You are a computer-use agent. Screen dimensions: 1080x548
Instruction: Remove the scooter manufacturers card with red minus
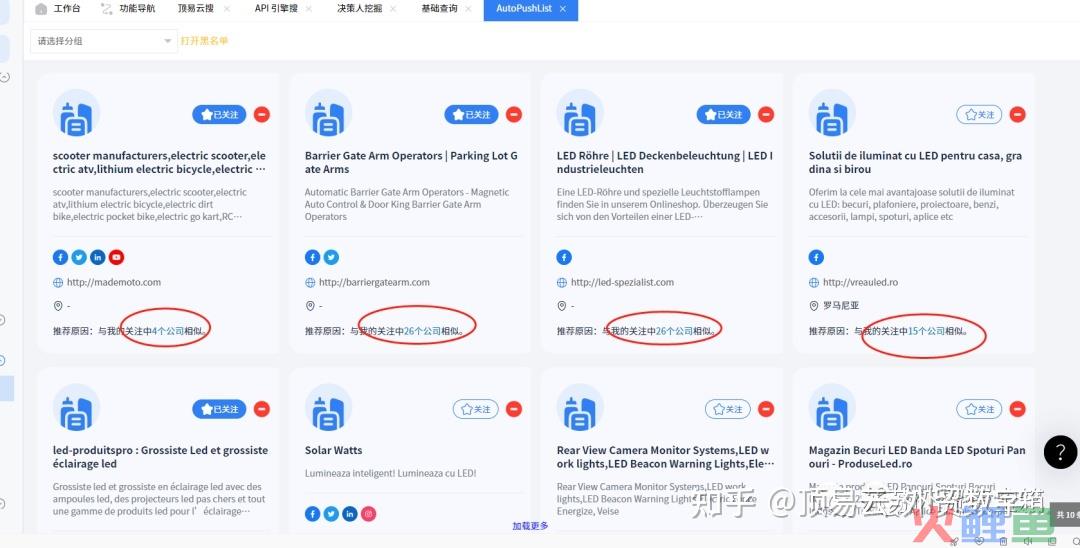(262, 114)
